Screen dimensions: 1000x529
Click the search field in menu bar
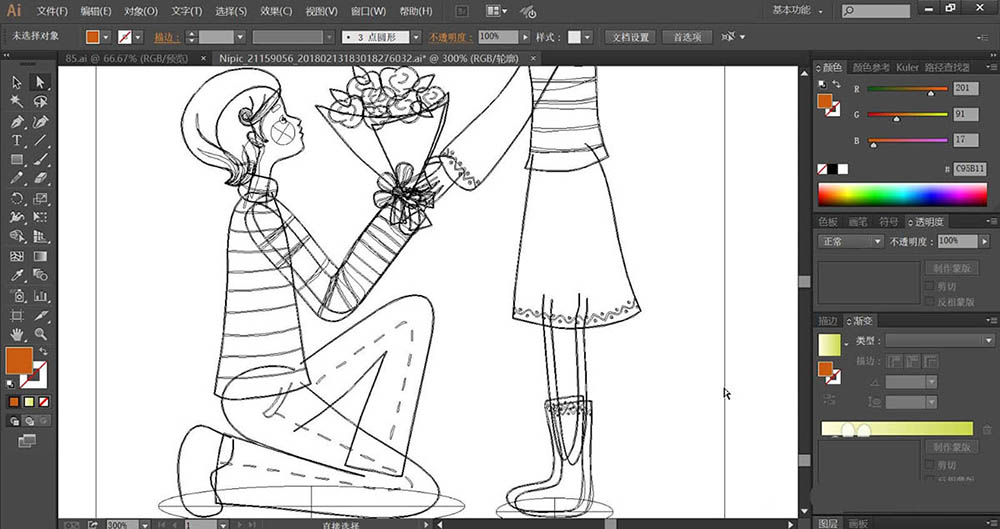tap(875, 11)
